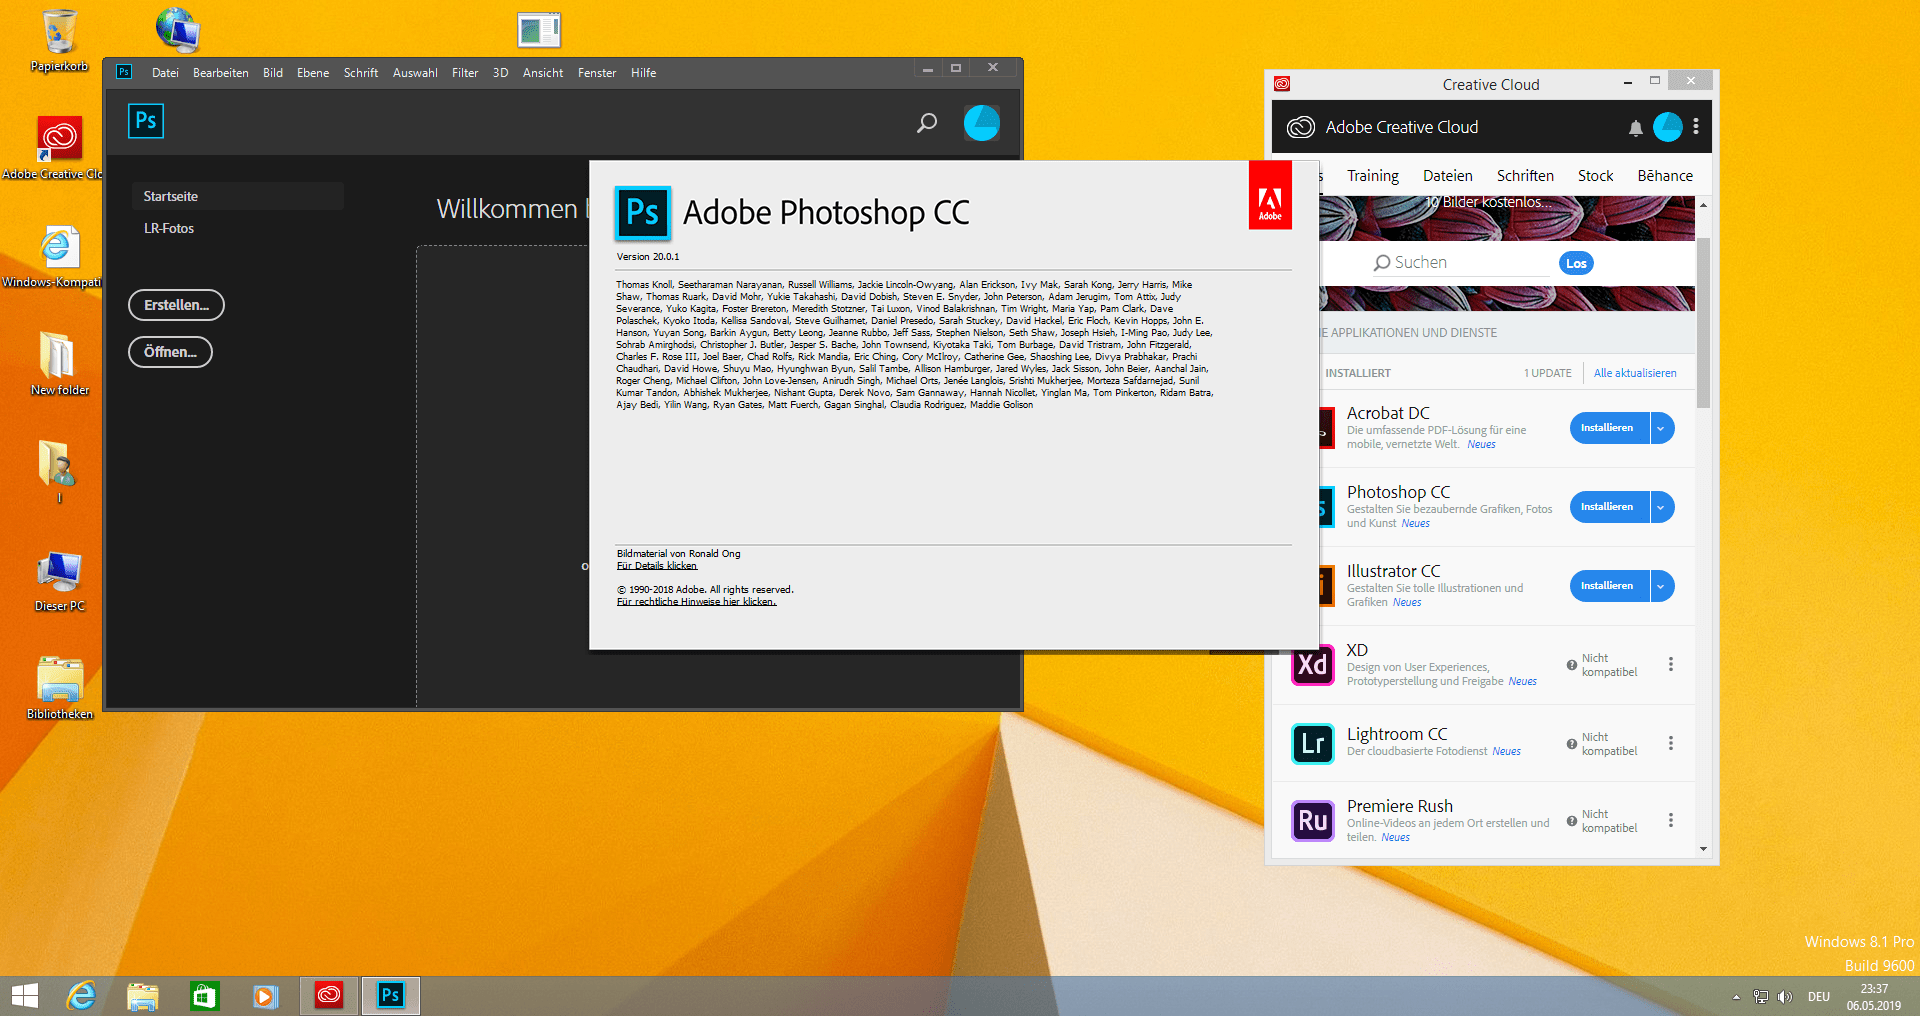
Task: Open more options for XD
Action: click(x=1671, y=665)
